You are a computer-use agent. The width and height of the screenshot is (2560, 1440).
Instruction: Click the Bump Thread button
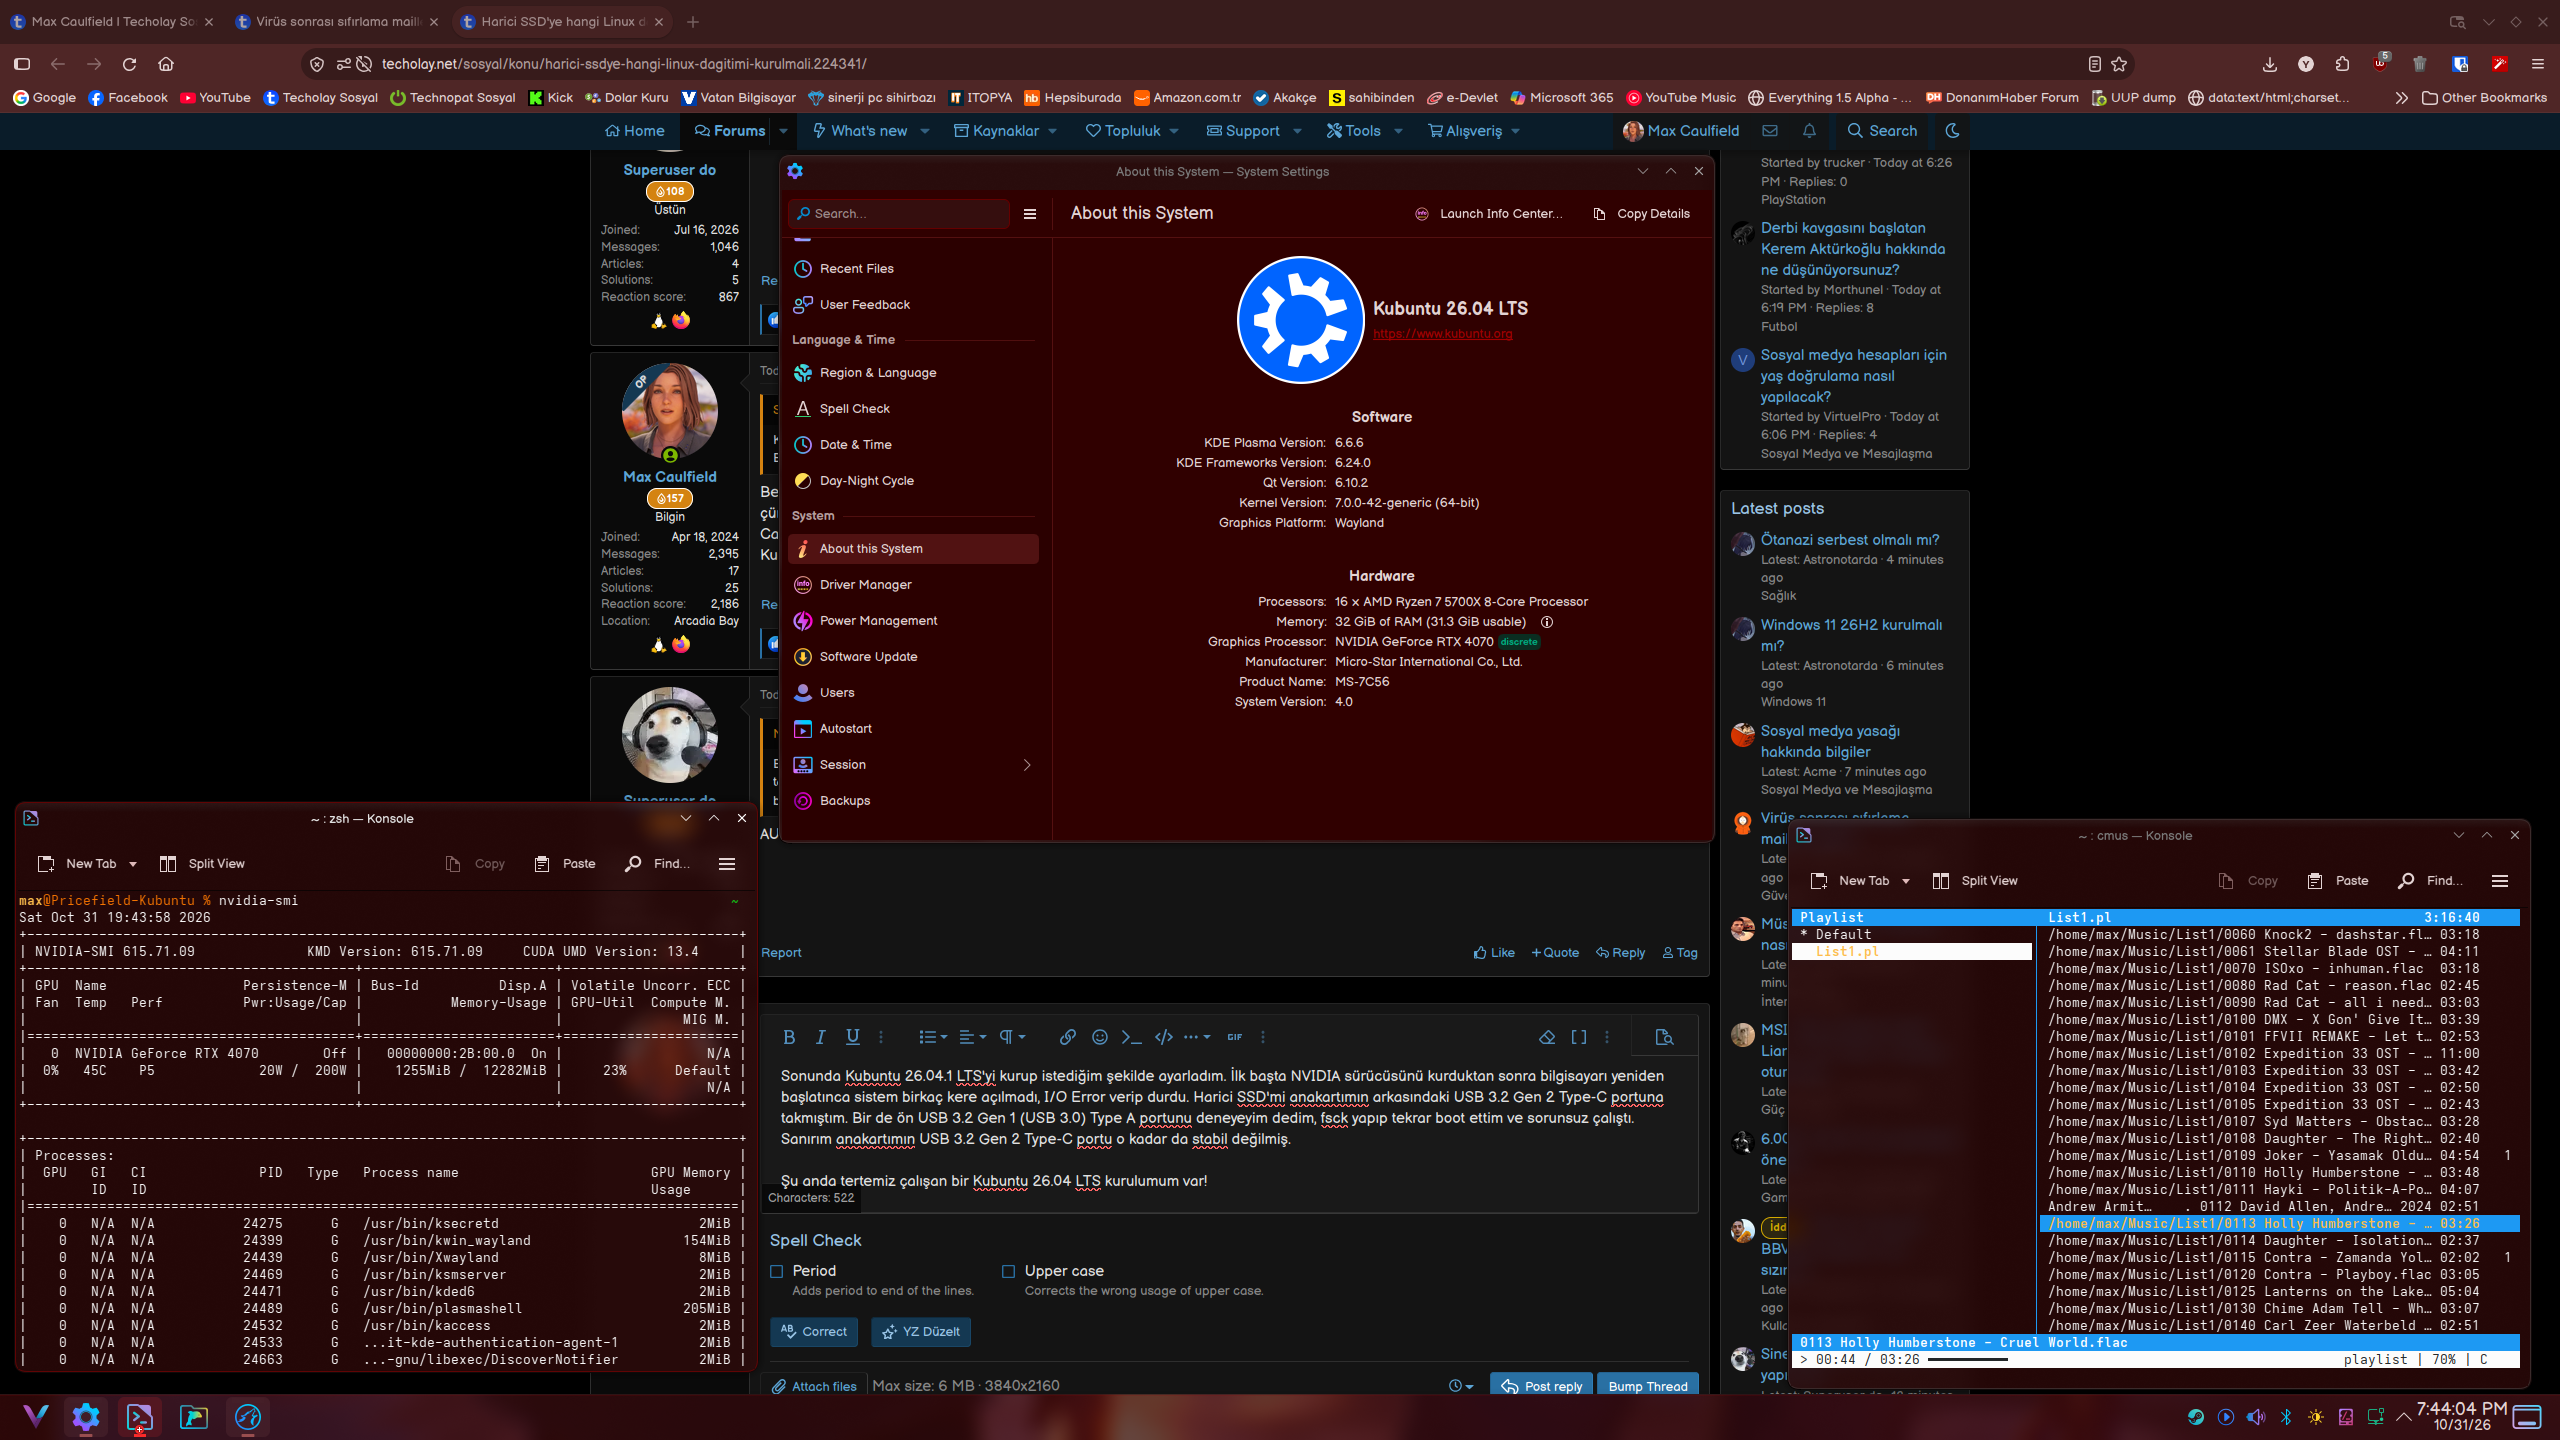pyautogui.click(x=1648, y=1386)
